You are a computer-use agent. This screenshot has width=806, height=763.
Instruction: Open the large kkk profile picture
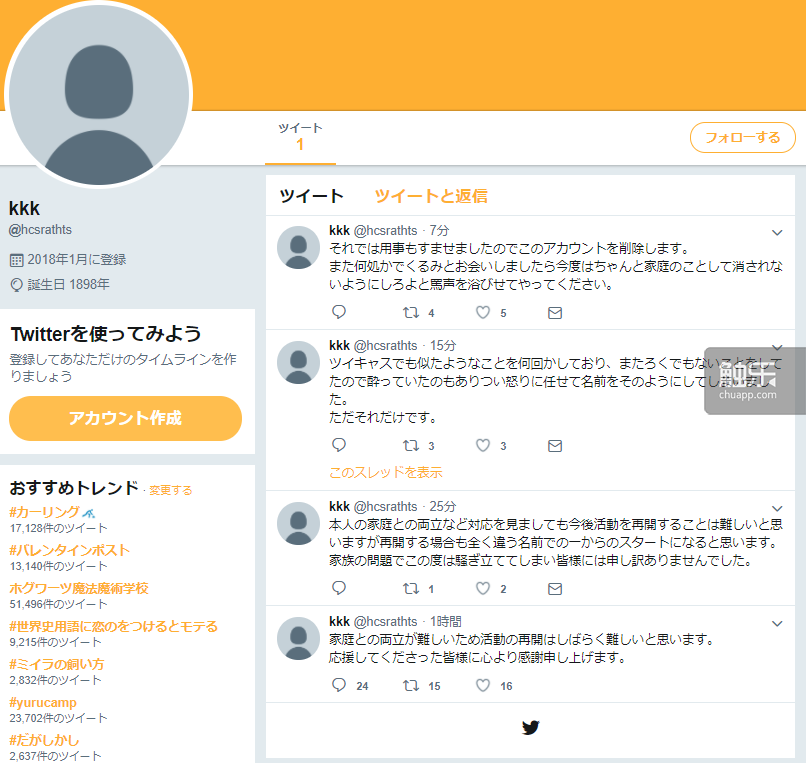tap(99, 94)
